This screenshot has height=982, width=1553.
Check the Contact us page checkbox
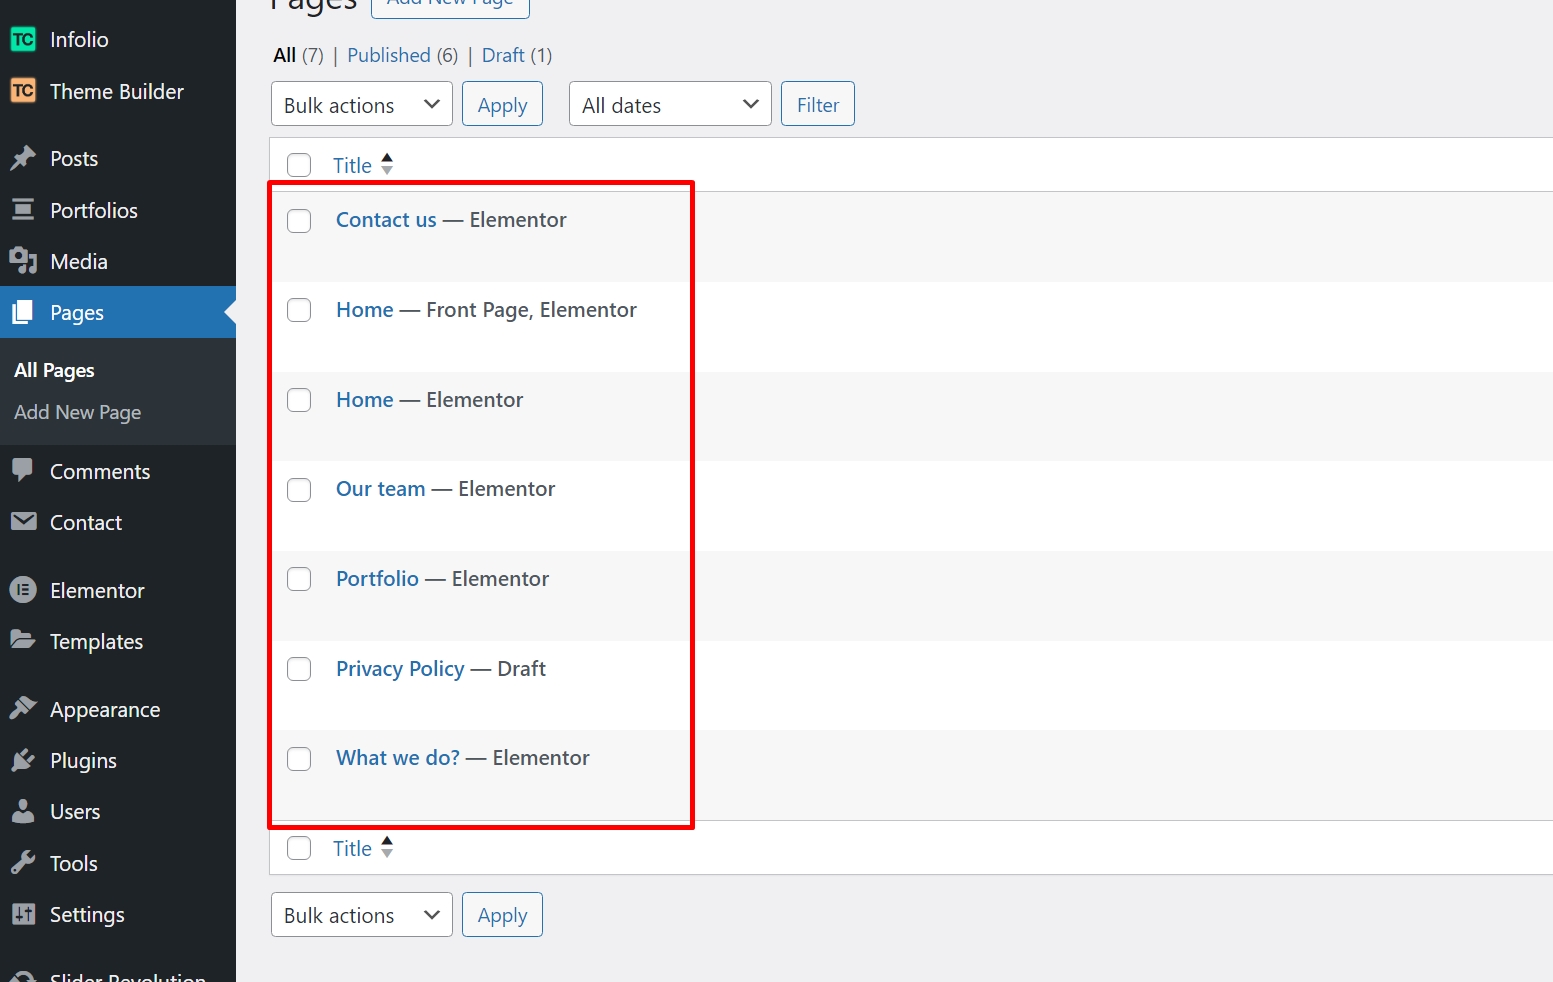(299, 221)
